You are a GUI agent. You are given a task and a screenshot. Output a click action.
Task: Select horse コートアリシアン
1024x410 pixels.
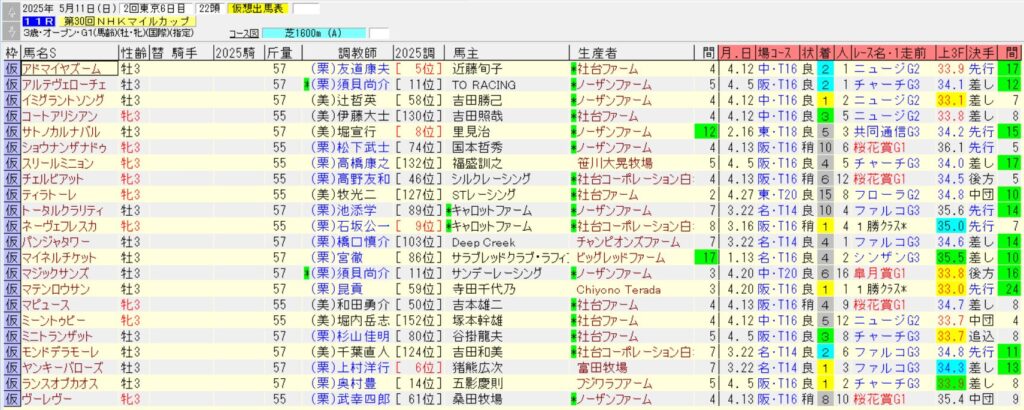[59, 116]
